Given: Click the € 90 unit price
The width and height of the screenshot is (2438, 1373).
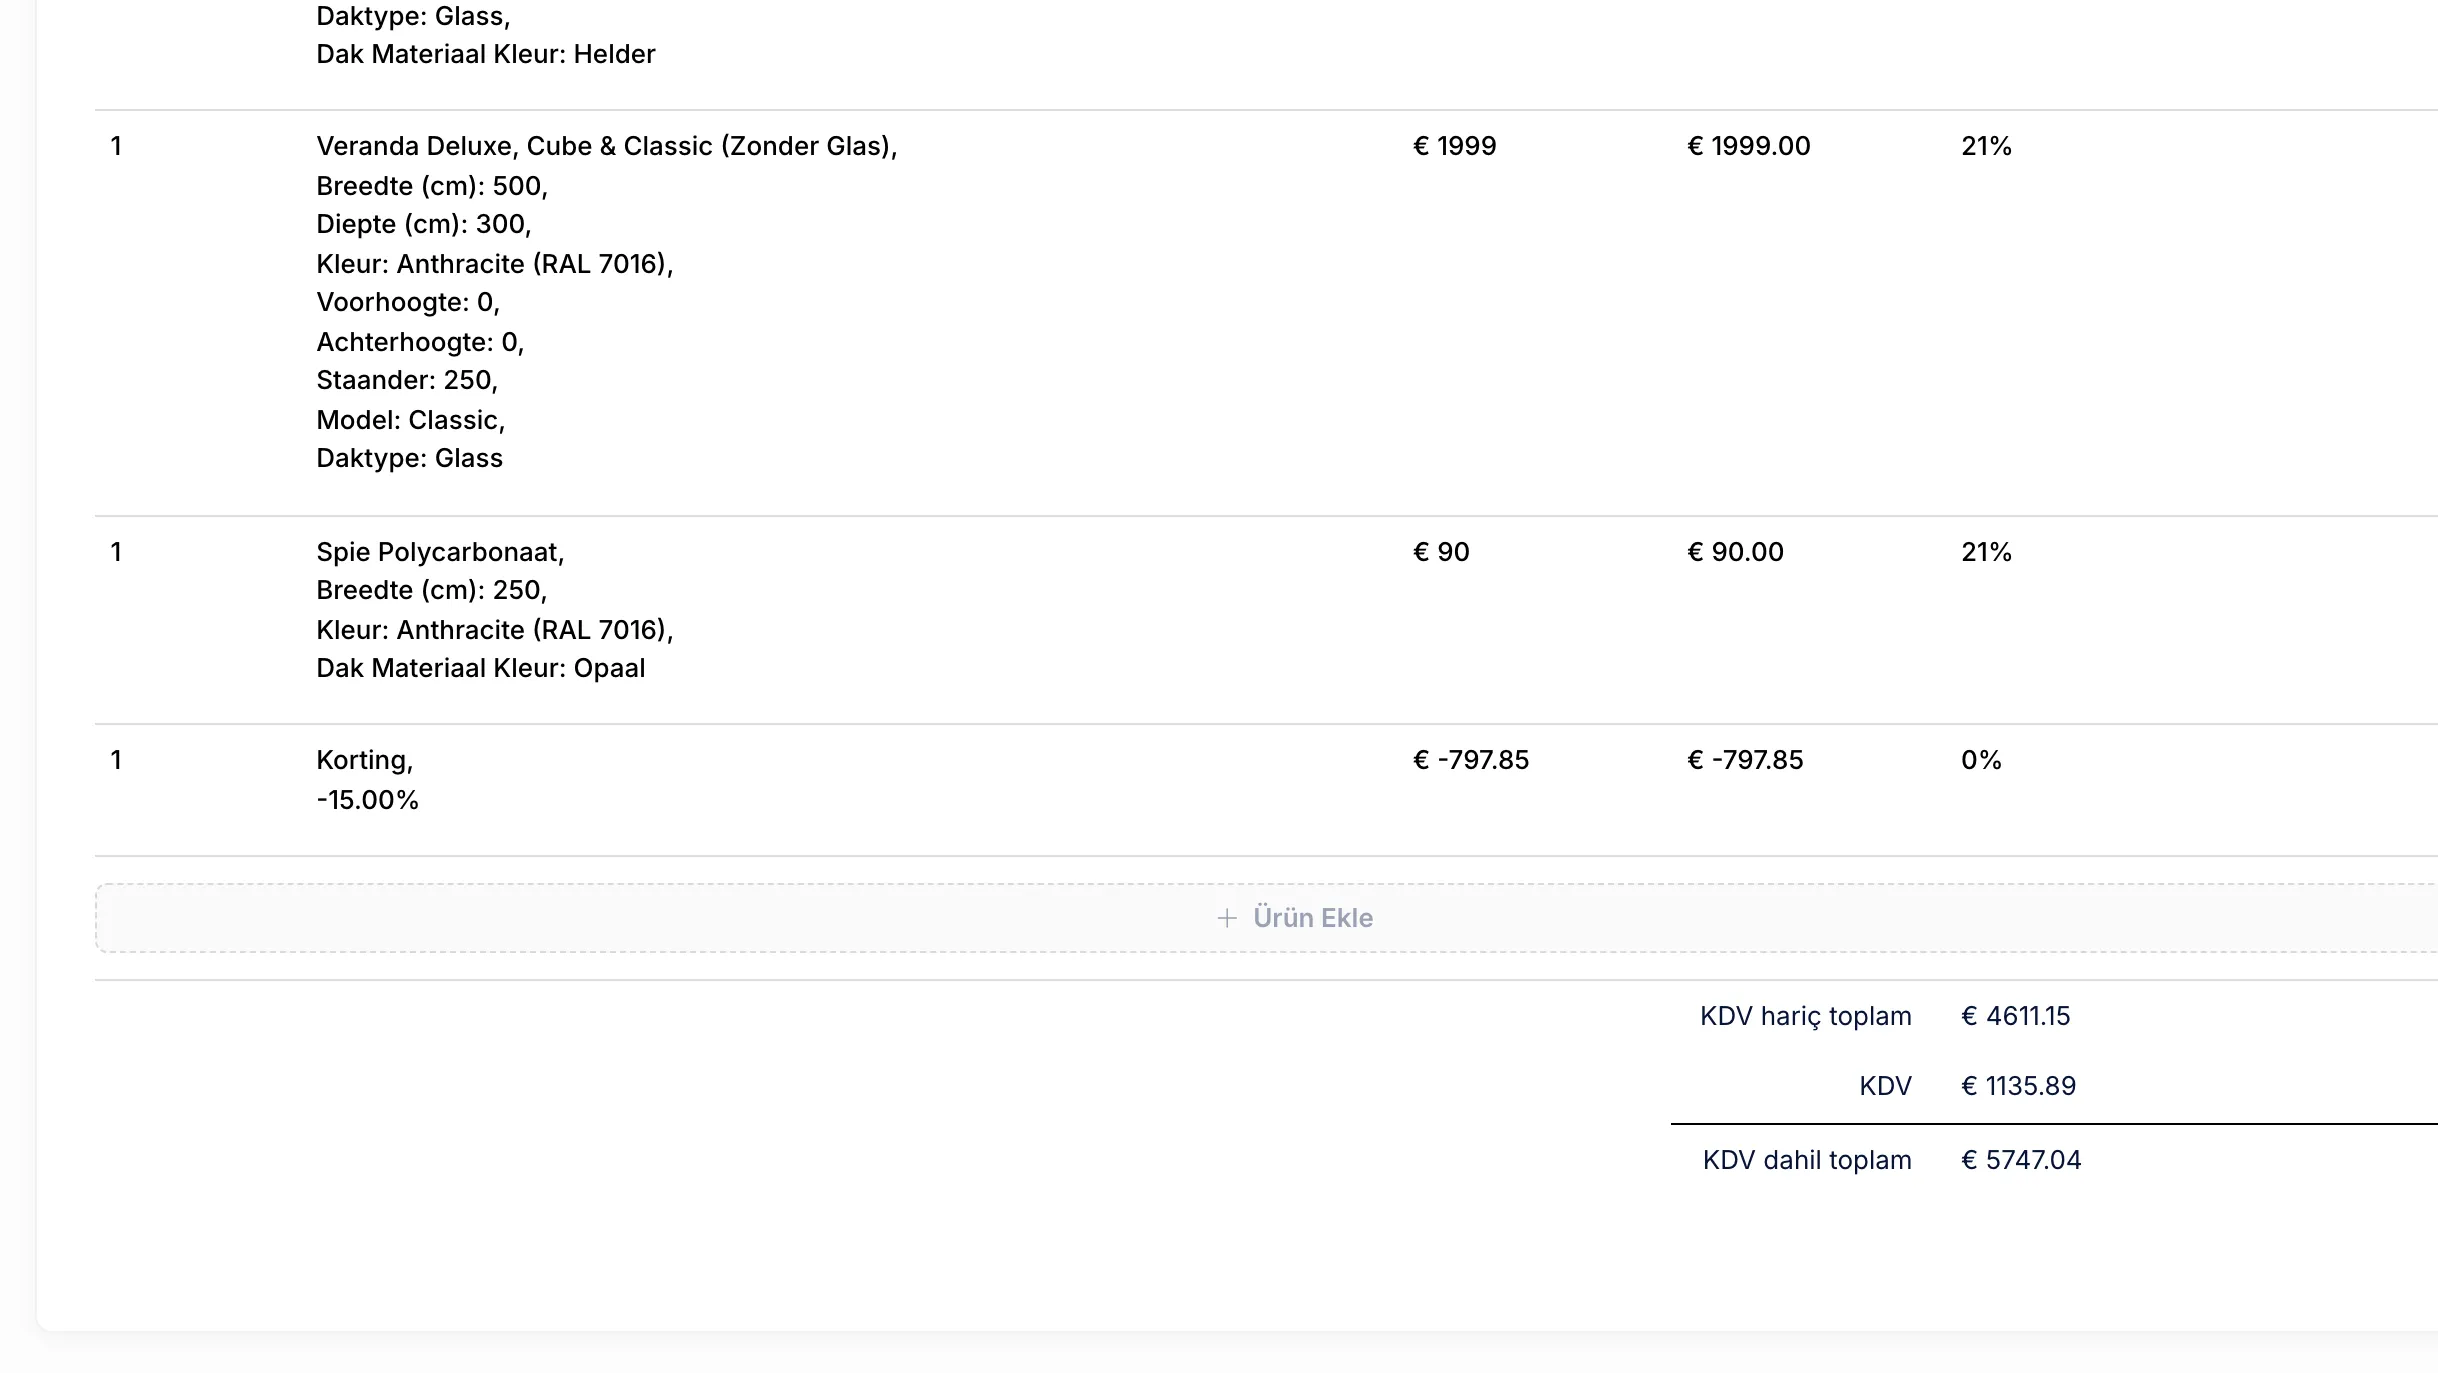Looking at the screenshot, I should 1441,552.
